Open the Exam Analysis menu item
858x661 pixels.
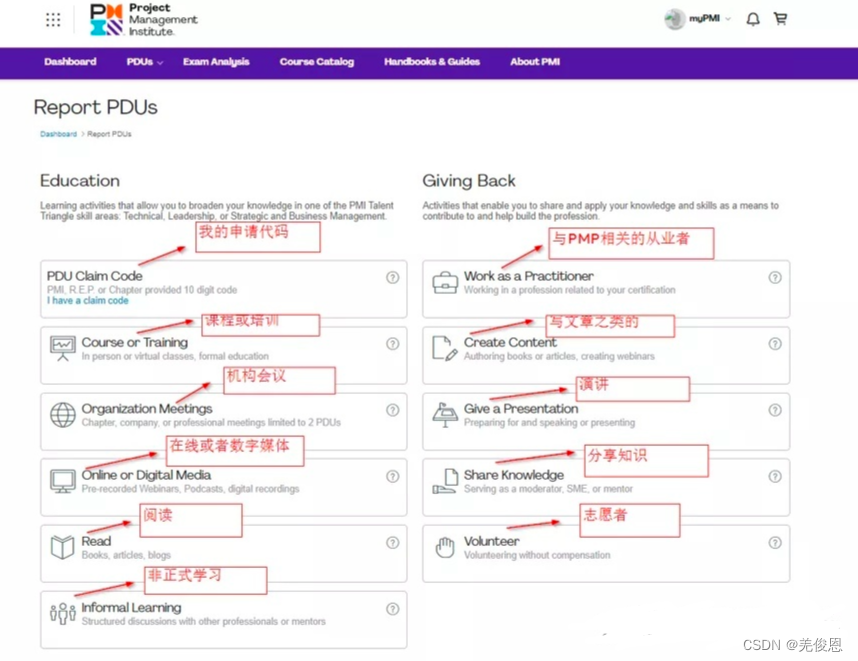pyautogui.click(x=216, y=62)
